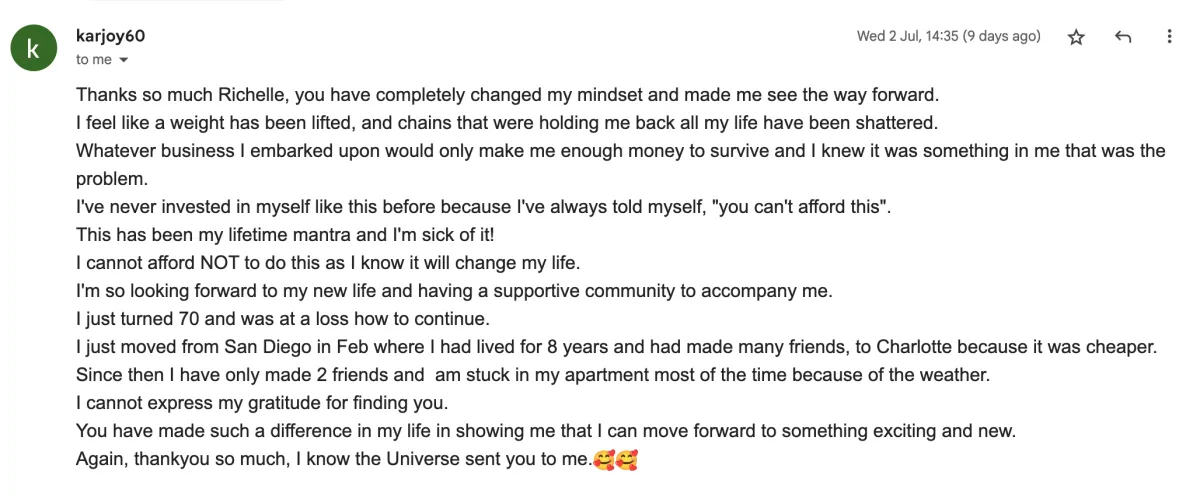Click the line 'This has been my lifetime mantra'
This screenshot has height=496, width=1200.
click(286, 236)
